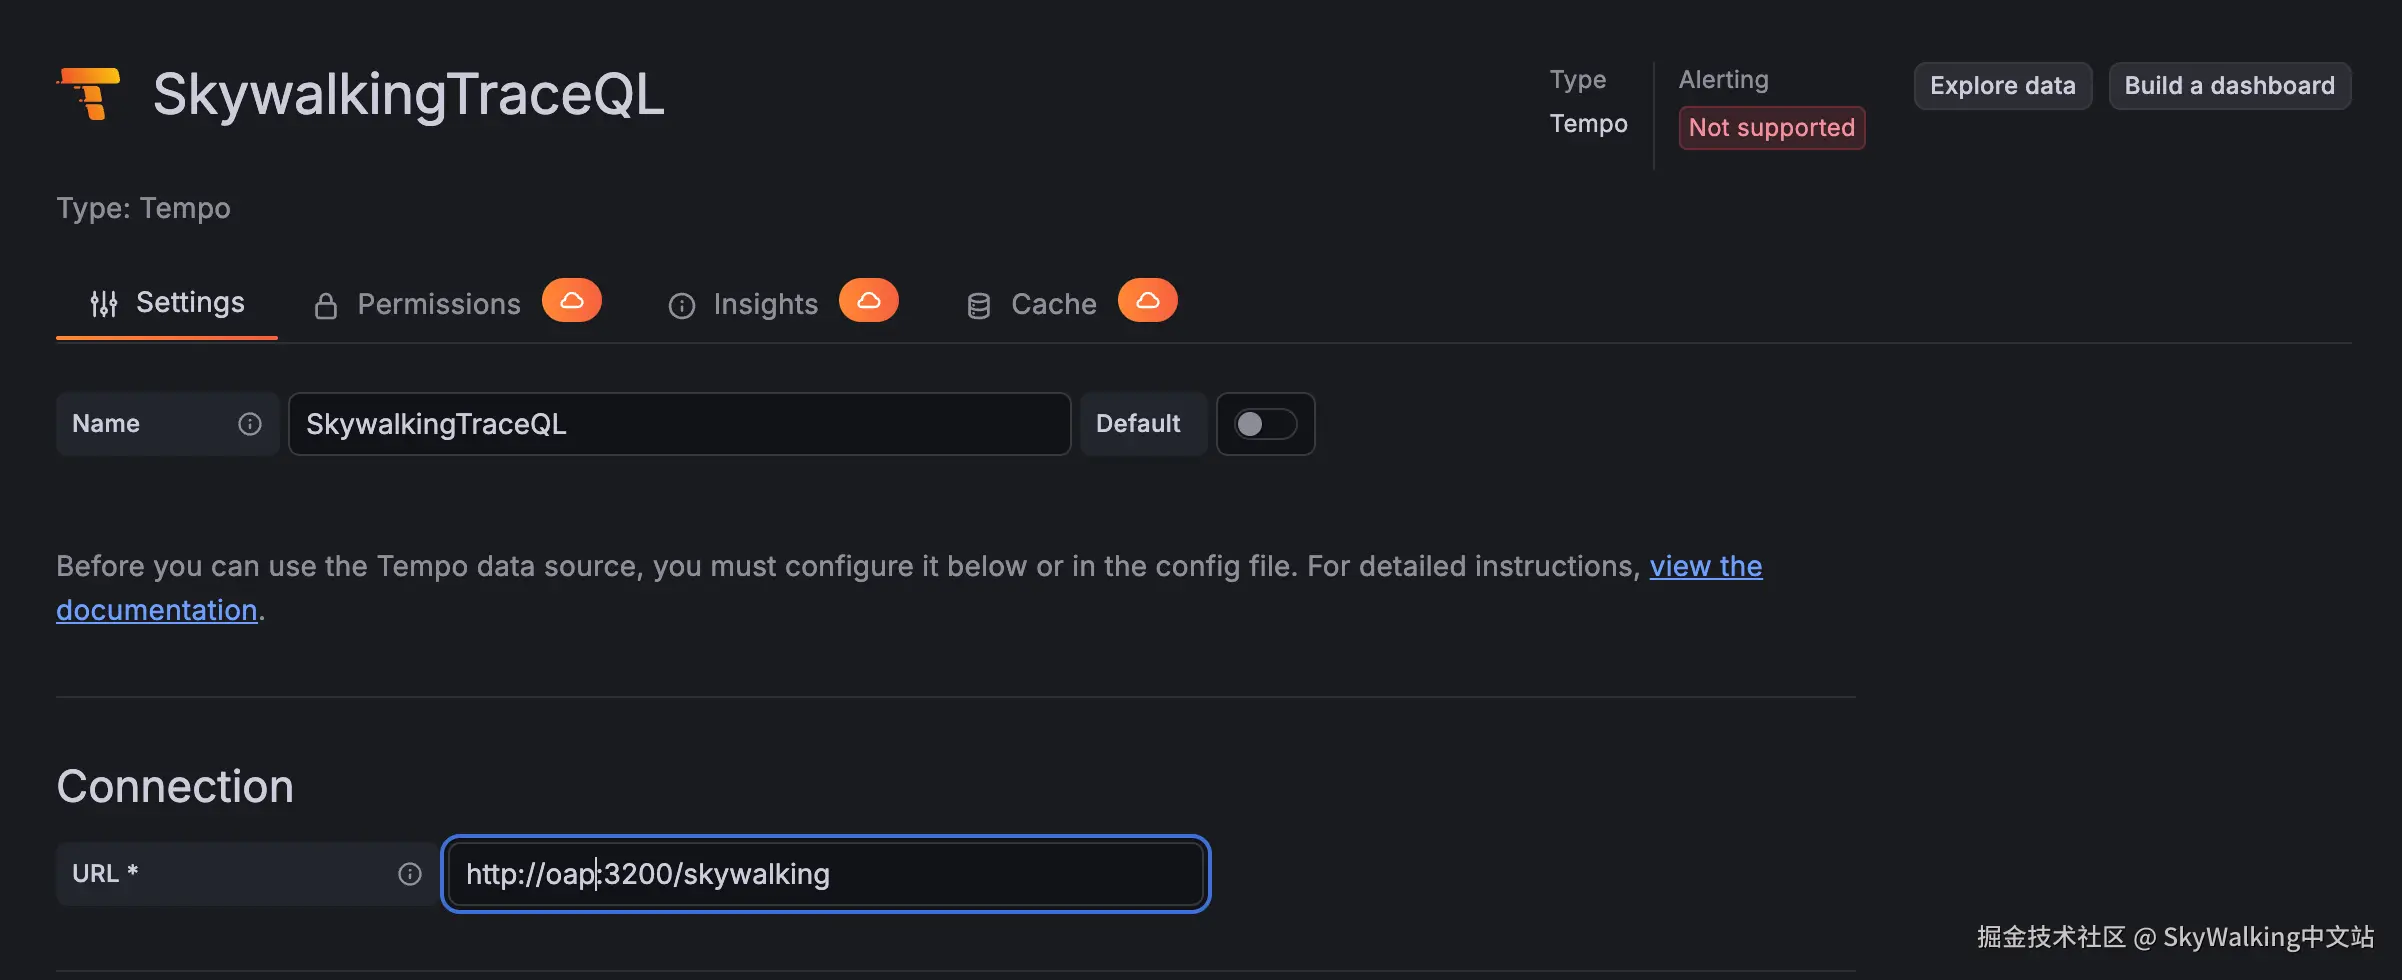
Task: Open the view the documentation link
Action: tap(1705, 567)
